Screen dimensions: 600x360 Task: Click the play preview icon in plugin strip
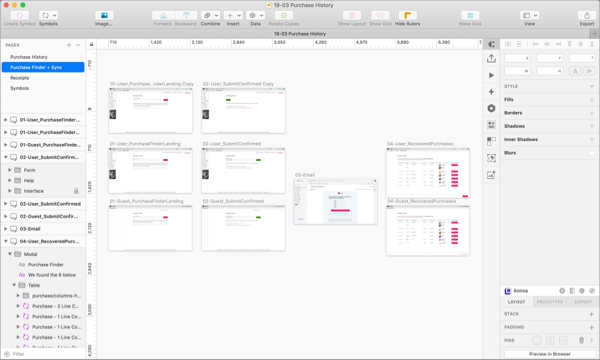pyautogui.click(x=491, y=75)
